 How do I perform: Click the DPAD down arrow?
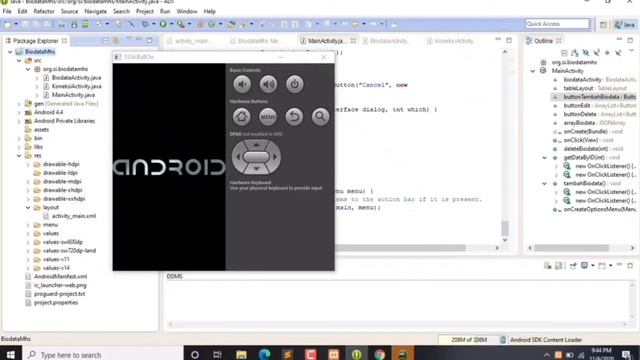point(256,169)
